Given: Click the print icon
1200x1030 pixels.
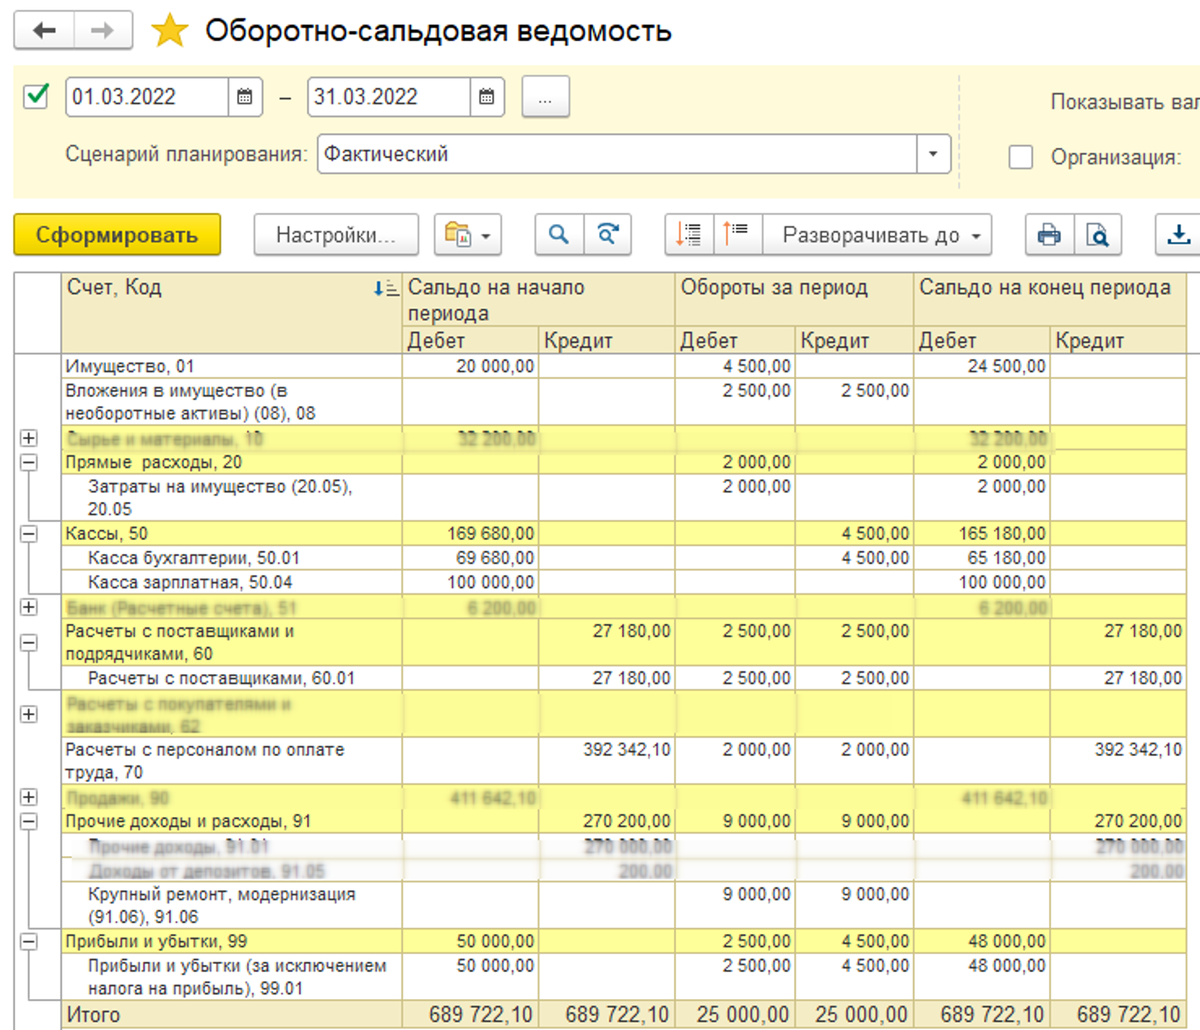Looking at the screenshot, I should point(1049,235).
